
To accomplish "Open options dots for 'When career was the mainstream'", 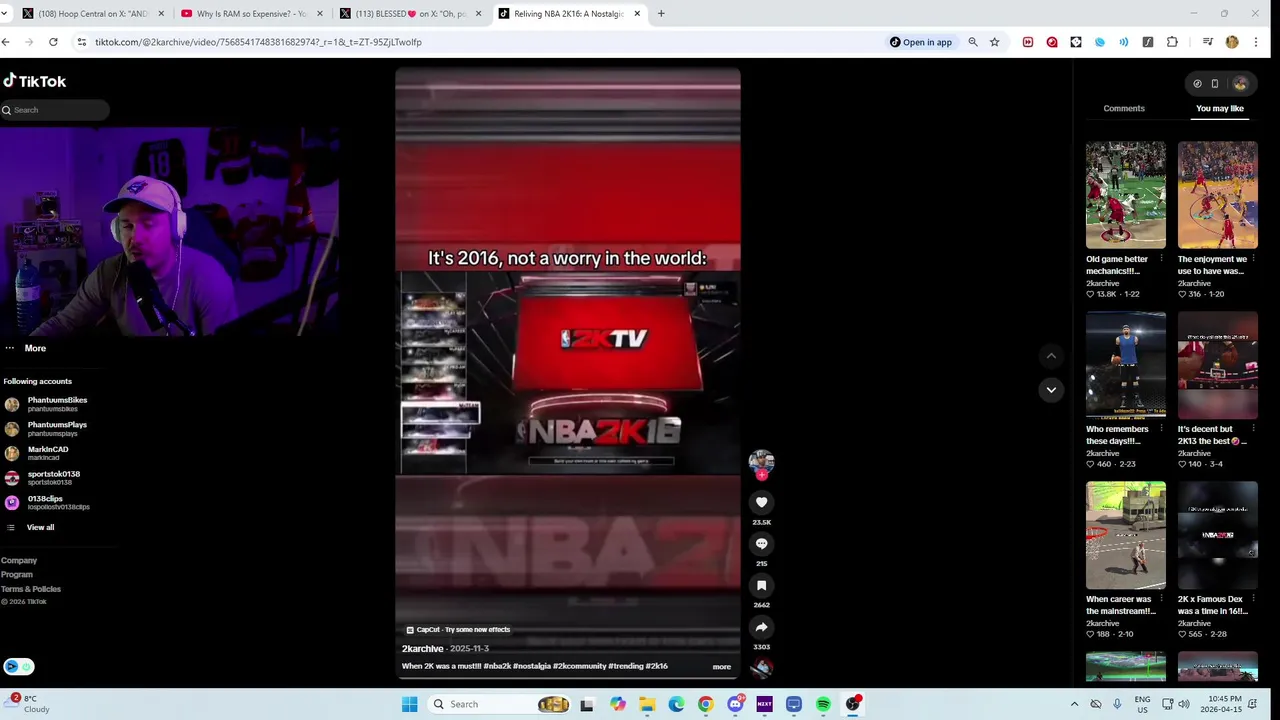I will tap(1161, 599).
